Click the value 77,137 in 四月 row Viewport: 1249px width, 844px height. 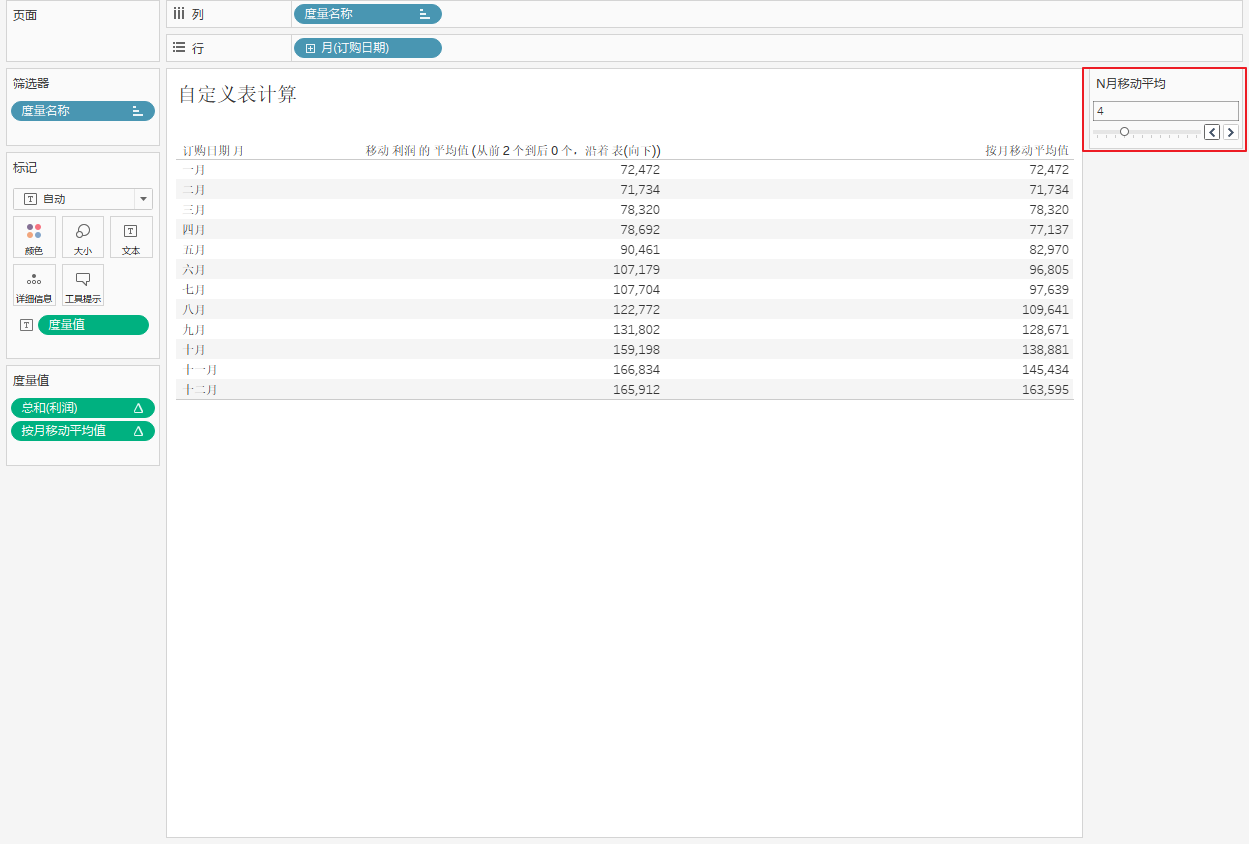coord(1049,230)
